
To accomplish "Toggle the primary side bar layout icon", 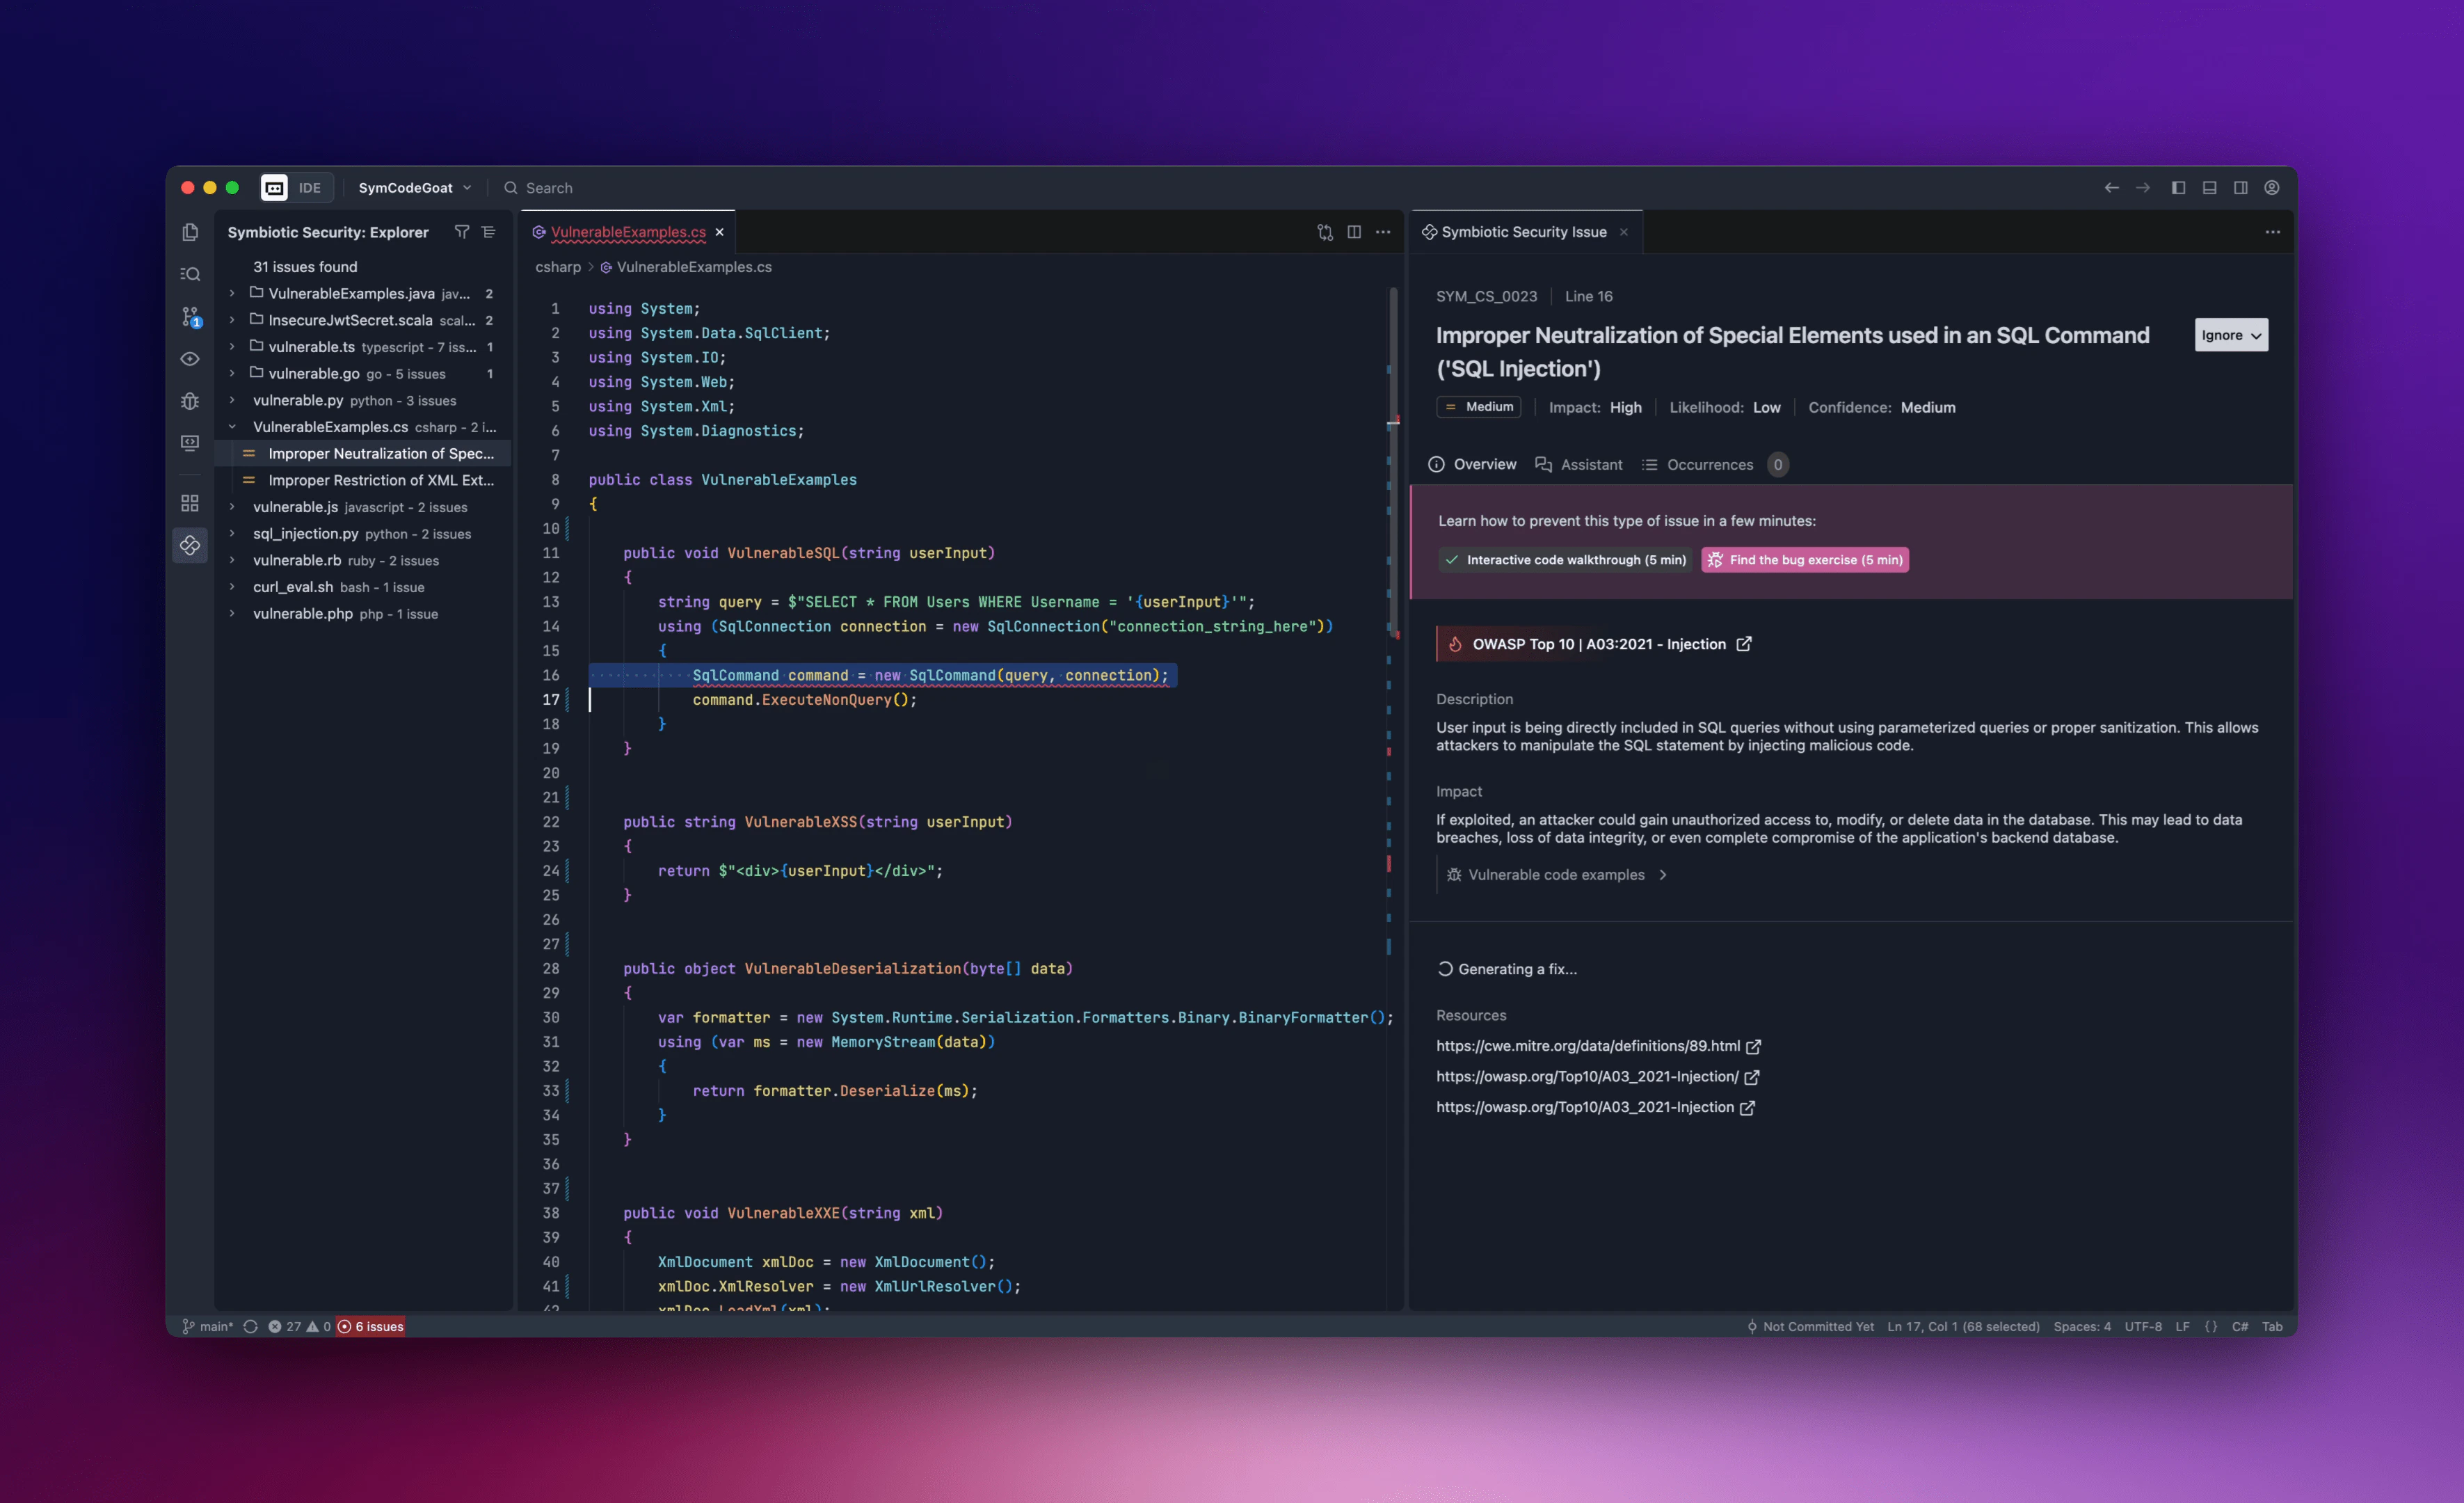I will [x=2178, y=188].
